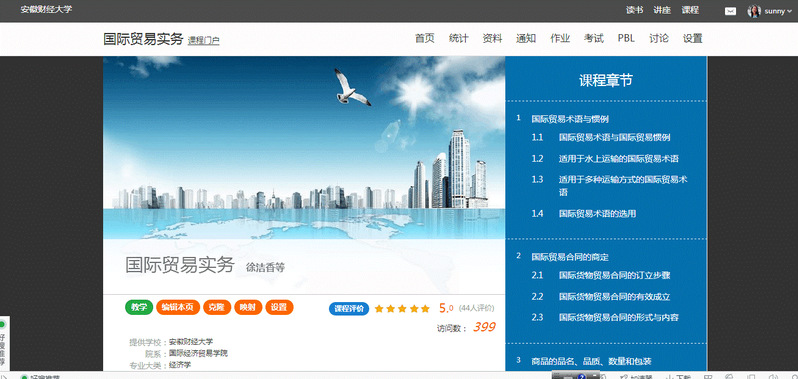The width and height of the screenshot is (798, 379).
Task: Click the 课程门户 link beside course title
Action: 204,41
